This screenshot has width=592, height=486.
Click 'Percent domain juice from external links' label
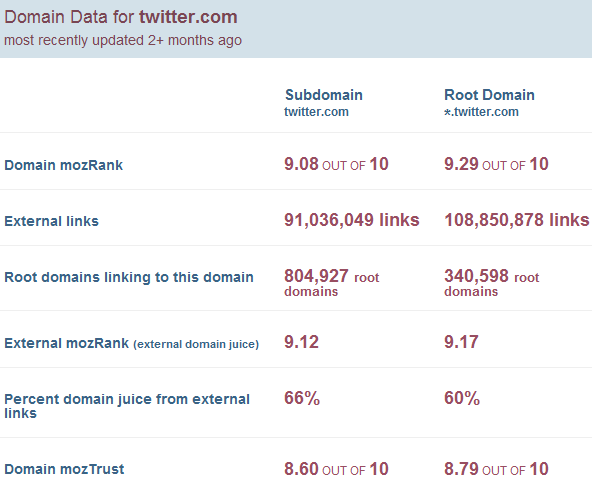[127, 406]
